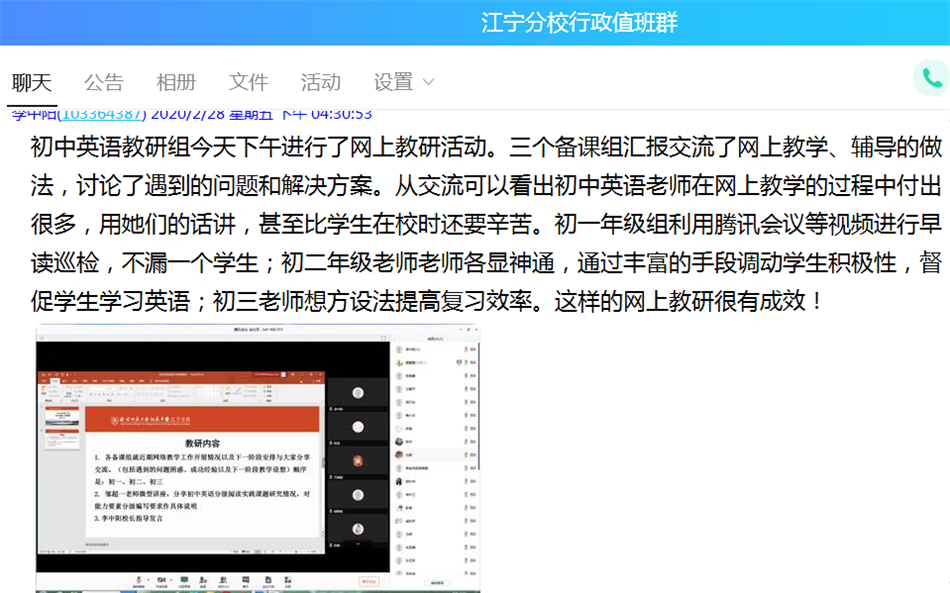
Task: Click the meeting documents icon in meeting toolbar
Action: (x=268, y=580)
